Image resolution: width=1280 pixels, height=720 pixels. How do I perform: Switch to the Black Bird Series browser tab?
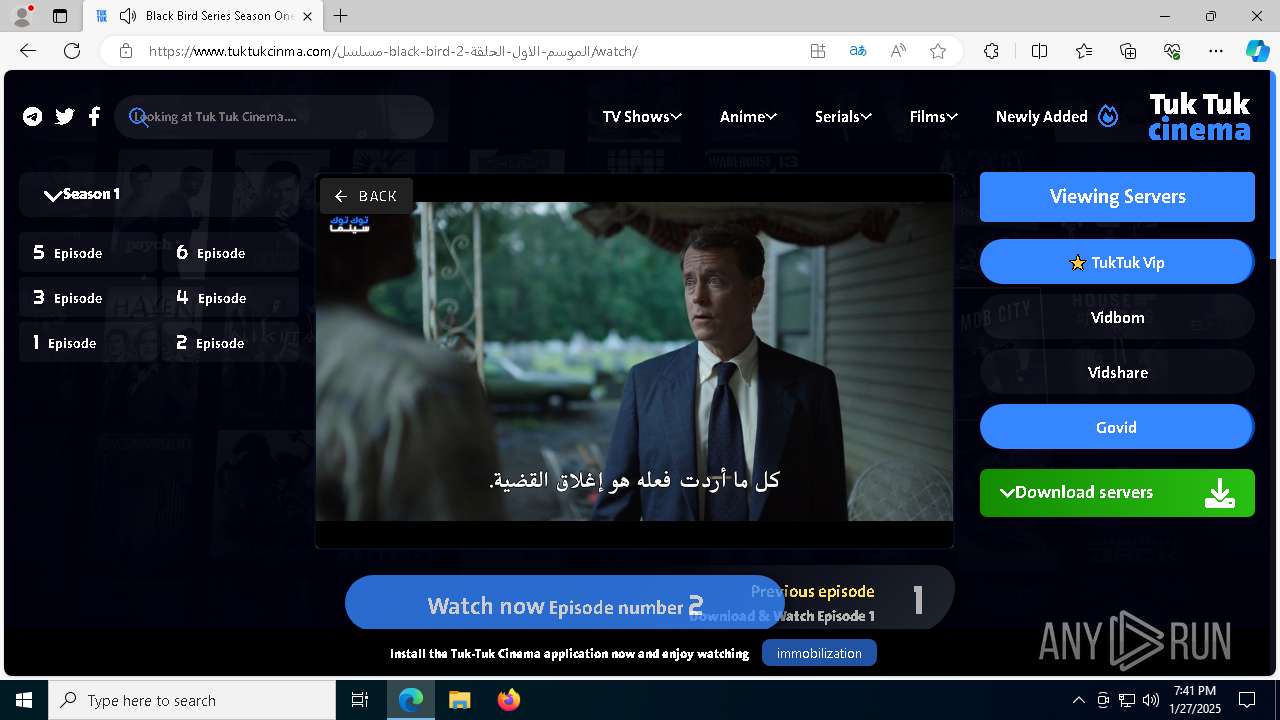[x=205, y=16]
